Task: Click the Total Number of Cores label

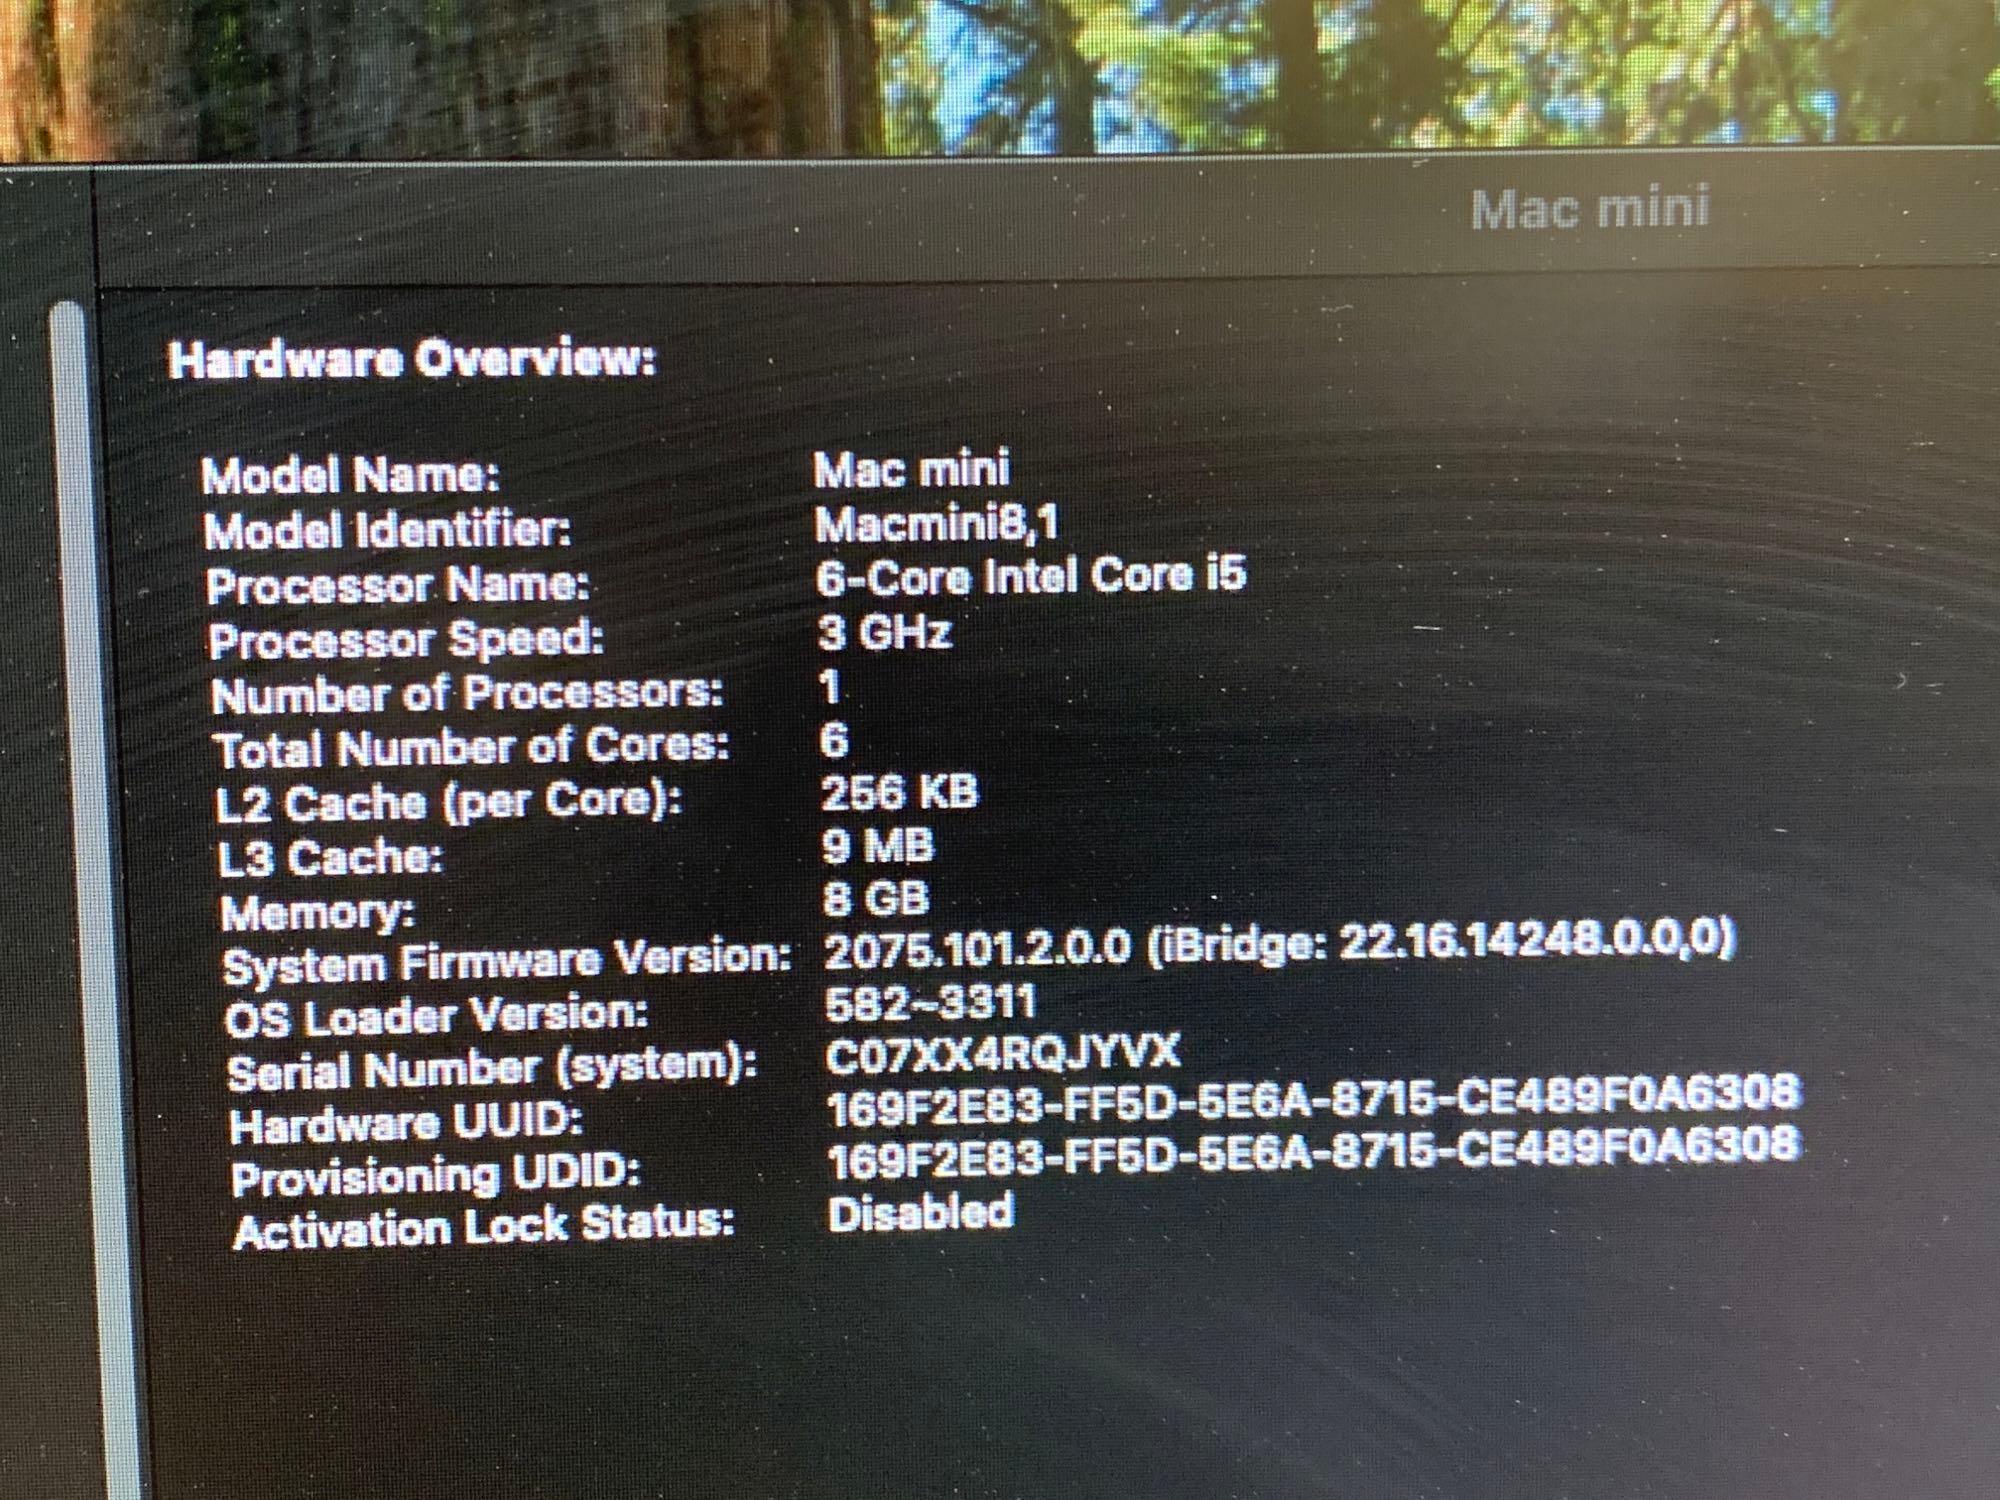Action: [472, 747]
